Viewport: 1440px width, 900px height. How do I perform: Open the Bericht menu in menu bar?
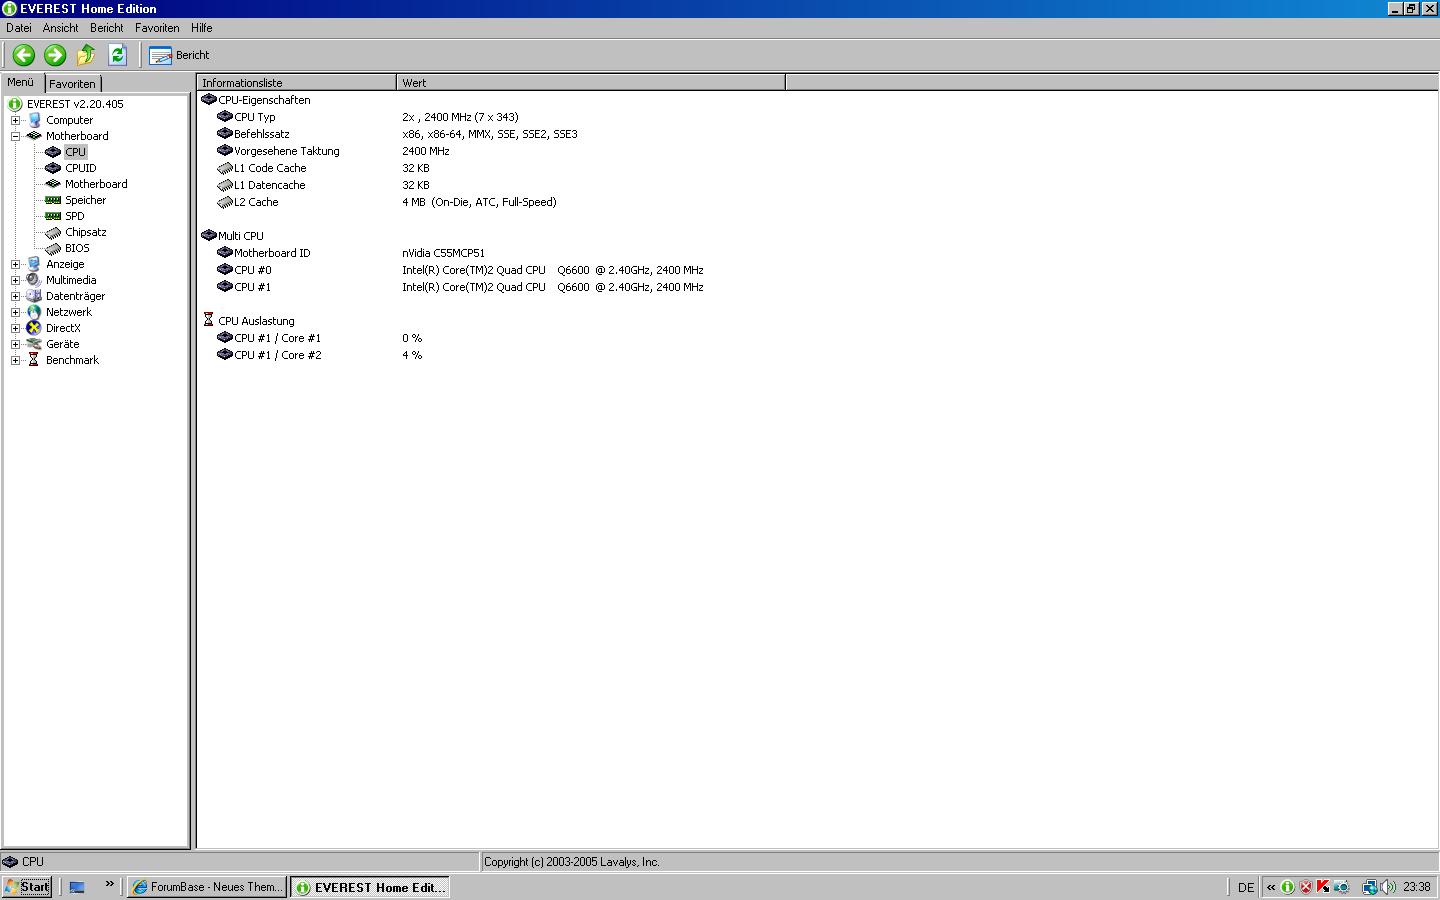(107, 28)
